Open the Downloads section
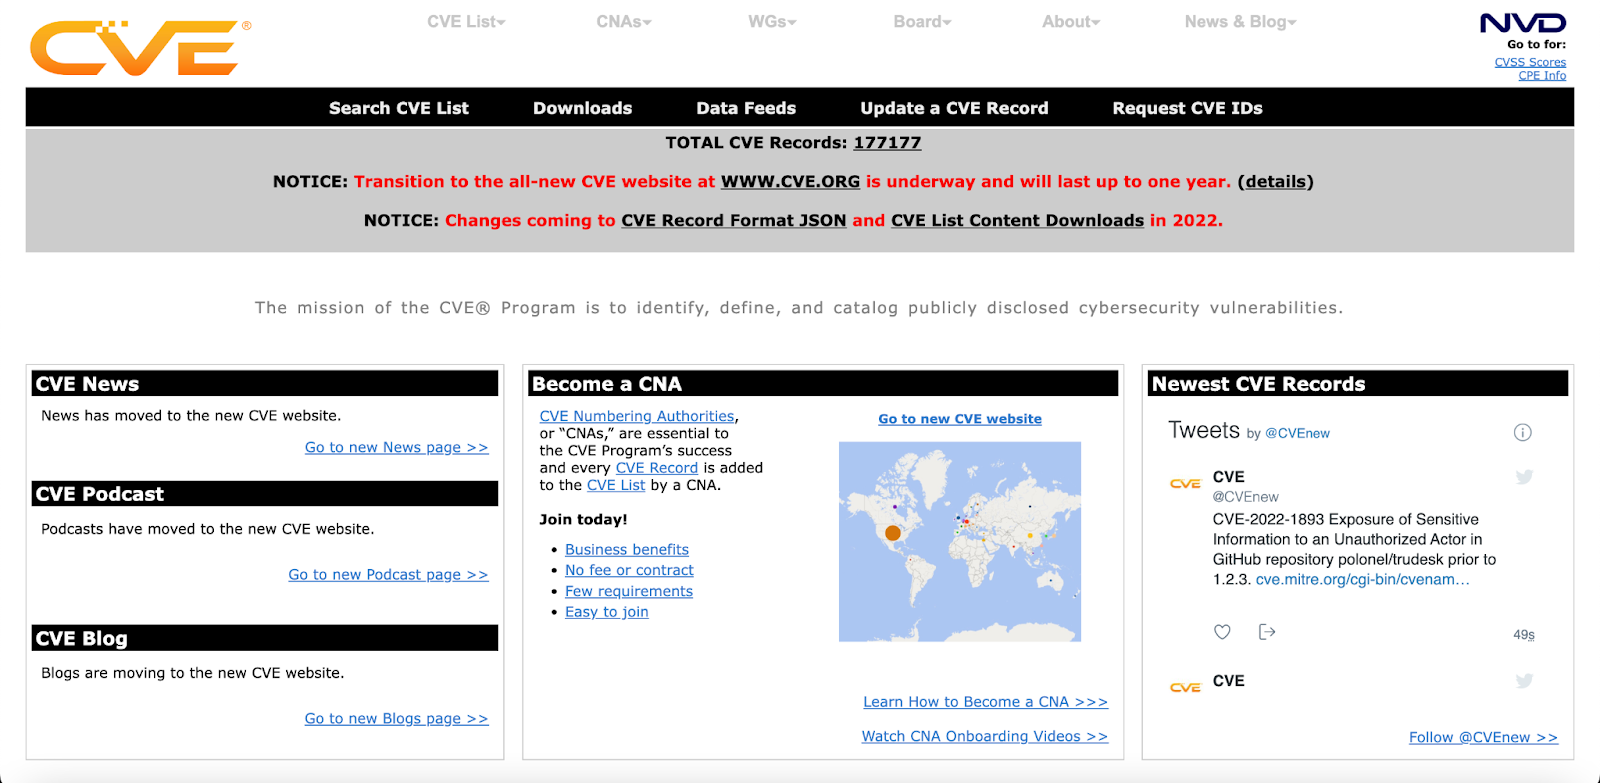This screenshot has width=1600, height=783. click(582, 108)
